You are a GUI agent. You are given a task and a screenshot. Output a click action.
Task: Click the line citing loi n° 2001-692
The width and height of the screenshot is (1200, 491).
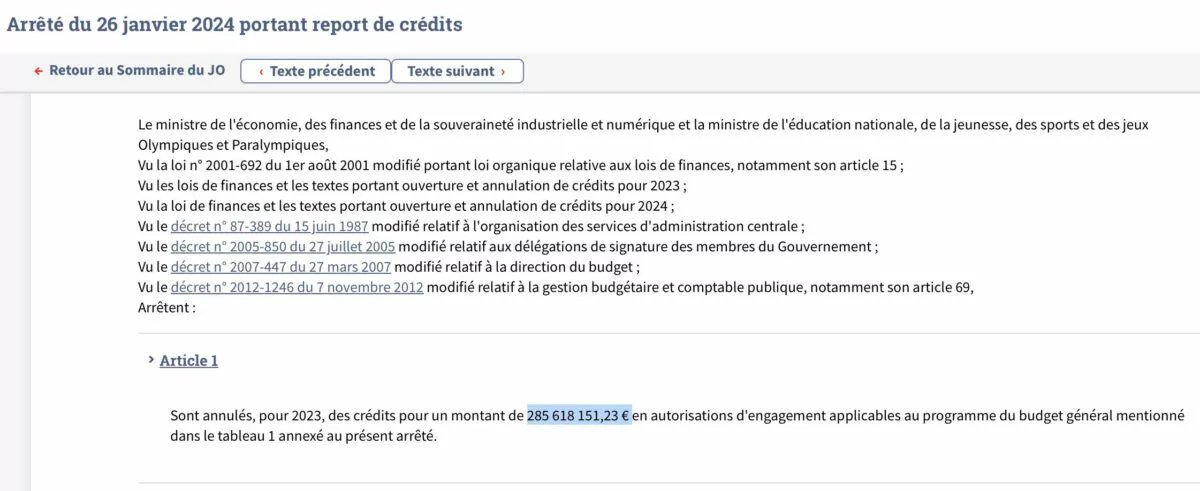[x=520, y=165]
